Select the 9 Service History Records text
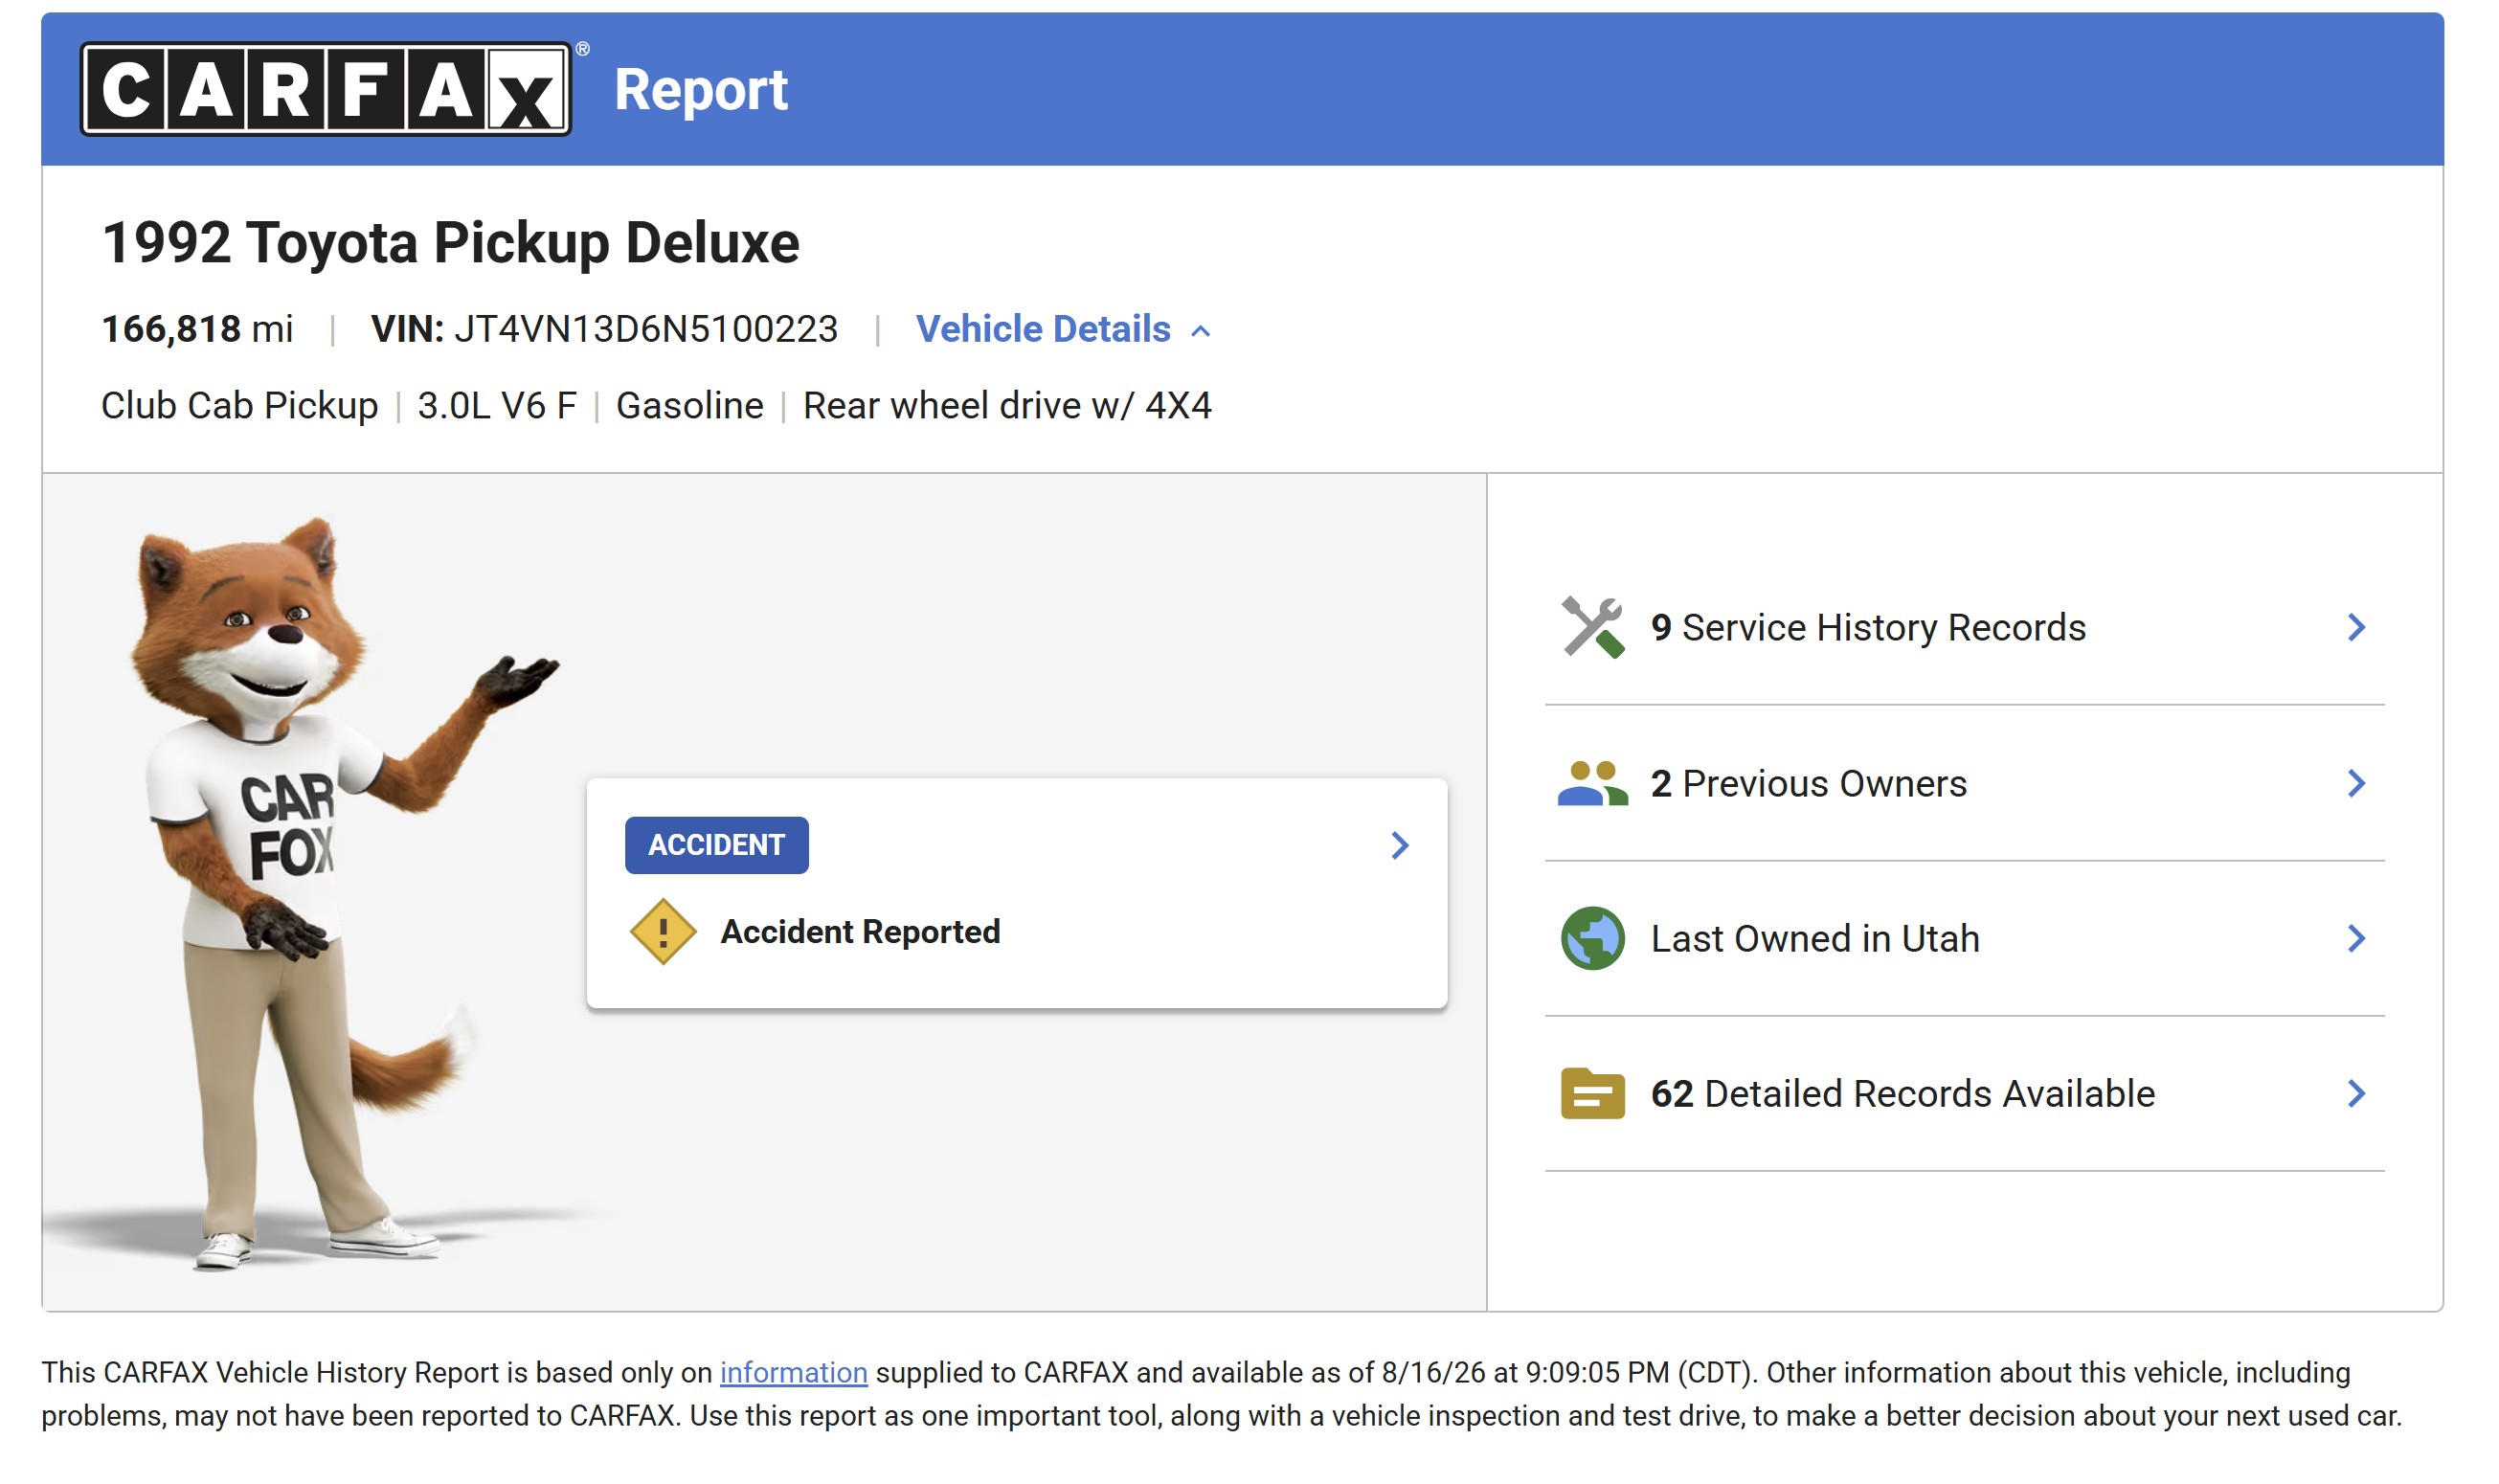Viewport: 2499px width, 1484px height. (x=1867, y=627)
